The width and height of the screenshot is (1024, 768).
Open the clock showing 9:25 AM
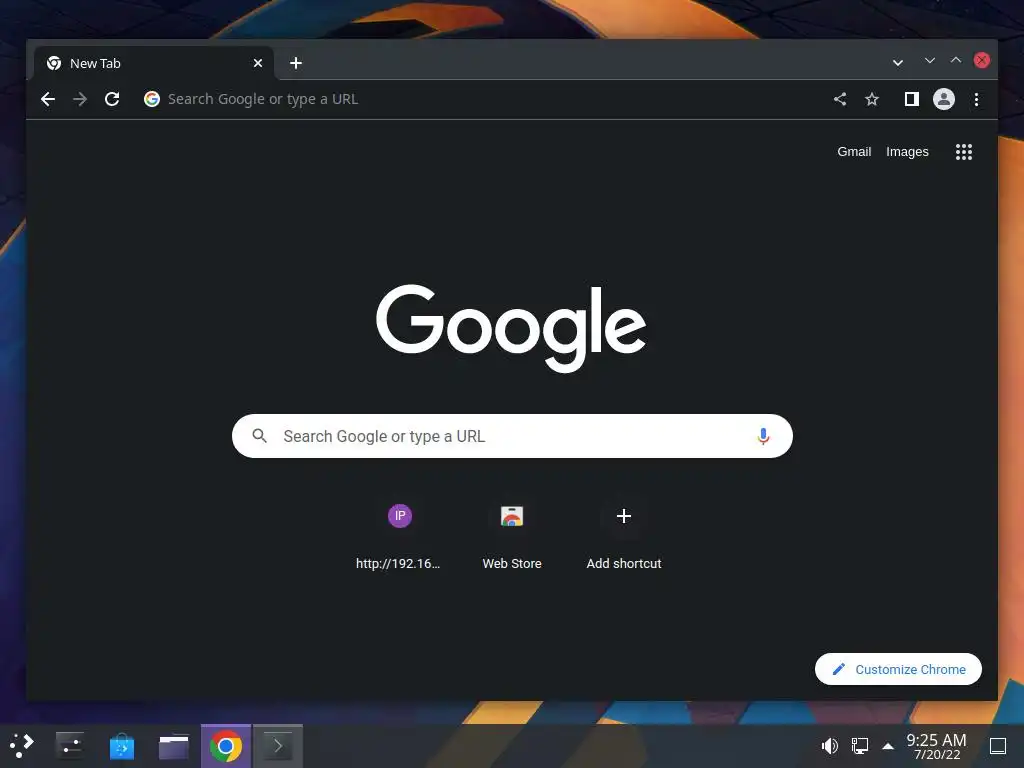(x=936, y=746)
